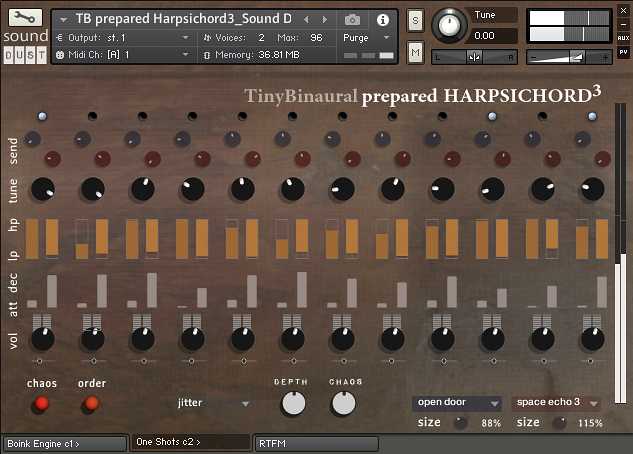Click the T letter of the DUST logo

[x=41, y=55]
